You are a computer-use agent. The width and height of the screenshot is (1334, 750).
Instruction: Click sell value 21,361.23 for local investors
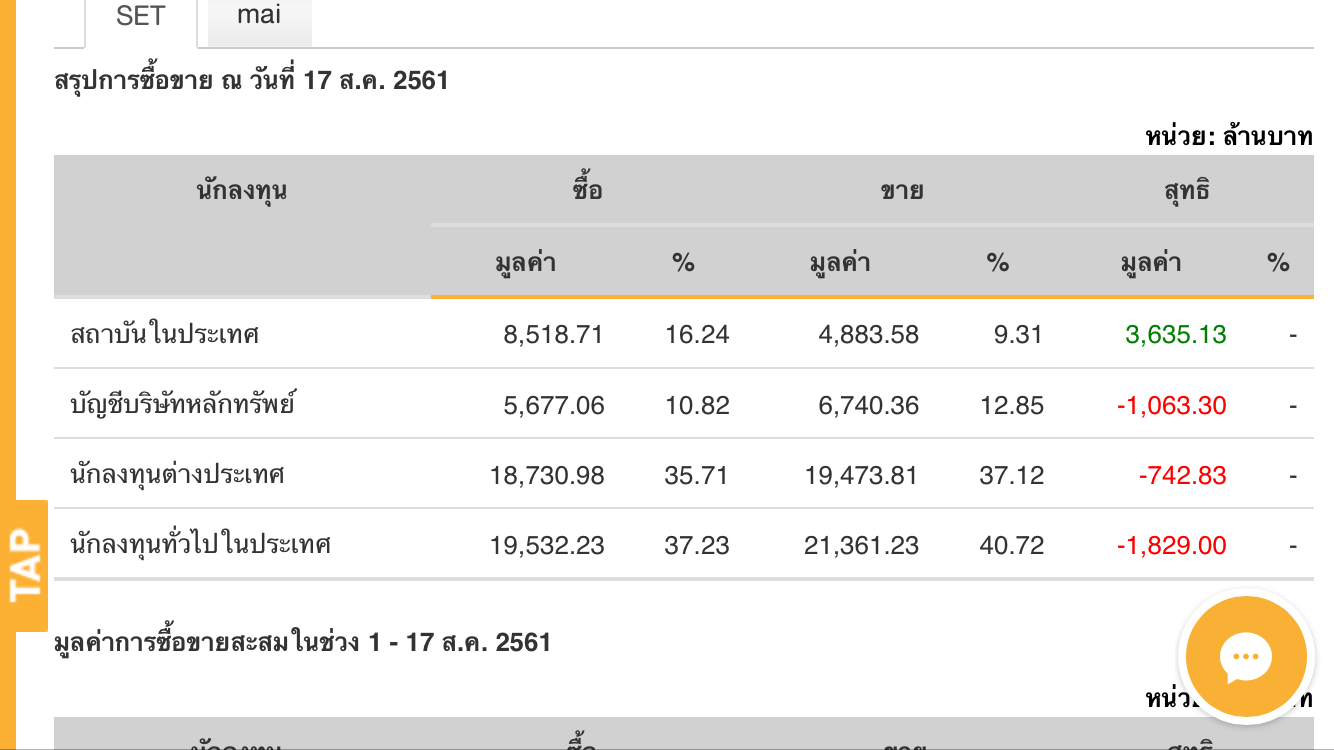coord(861,545)
